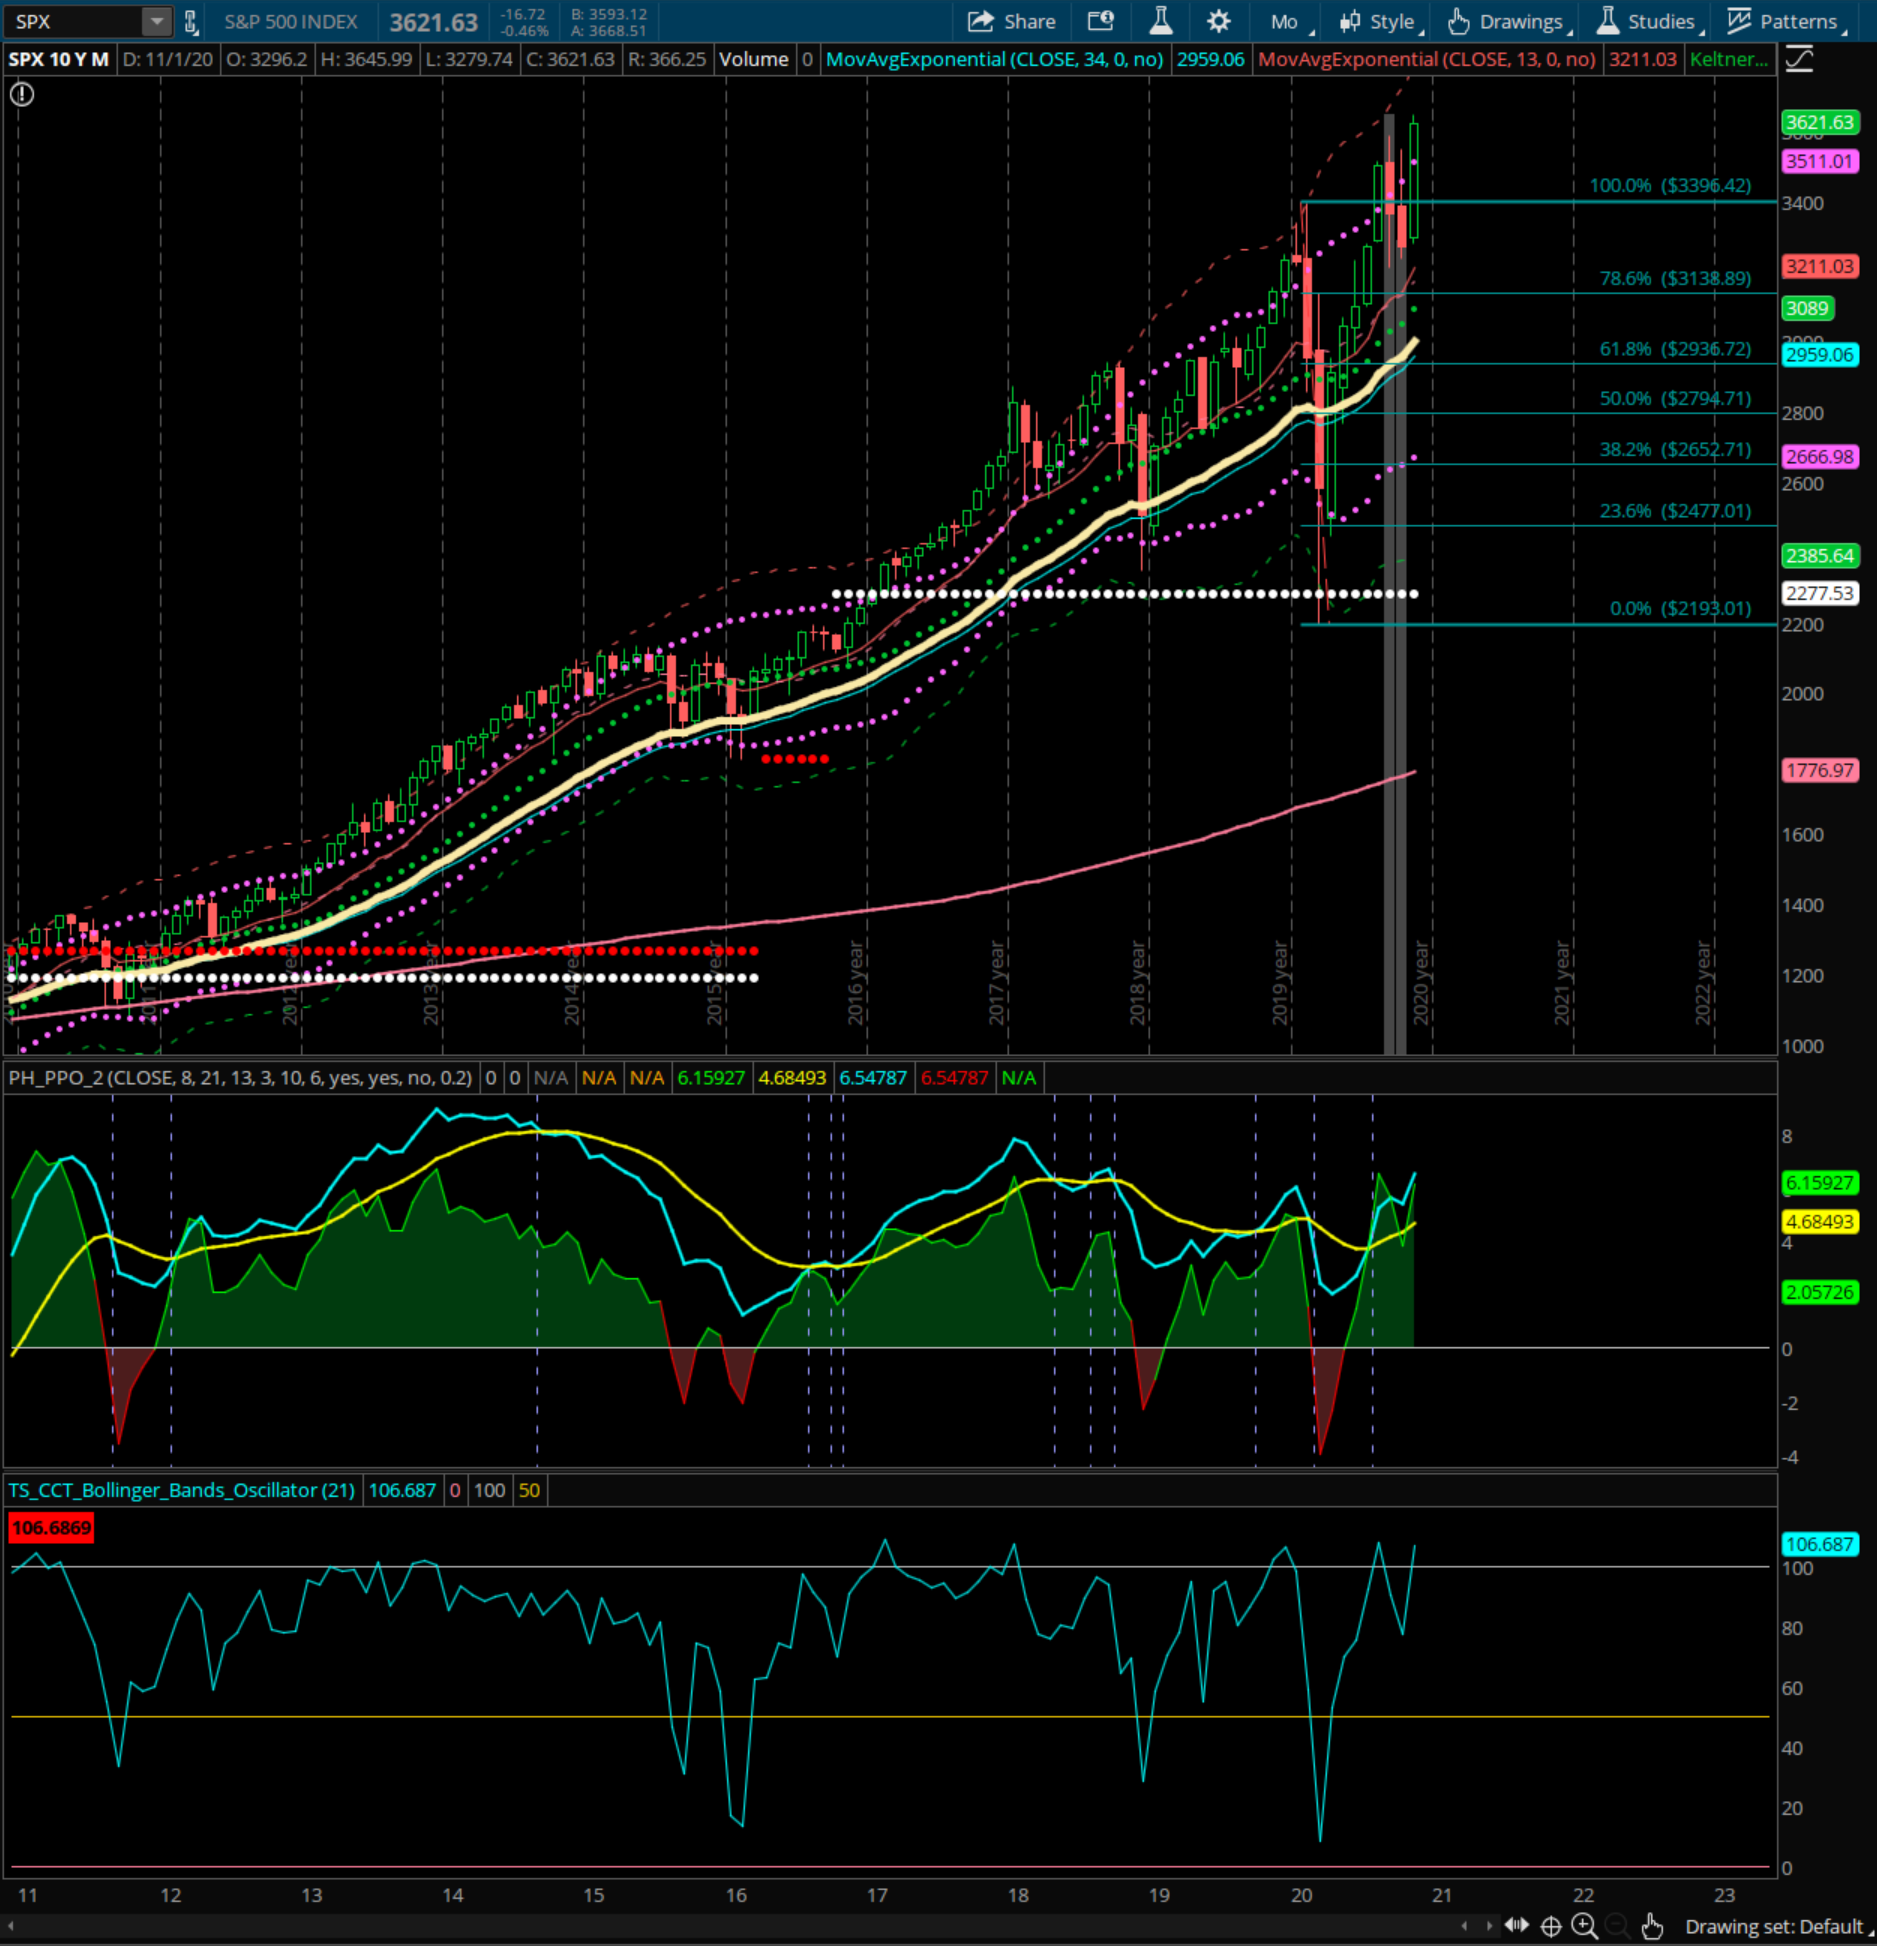This screenshot has width=1877, height=1946.
Task: Click the H: 3645.99 high value in the header
Action: click(x=366, y=59)
